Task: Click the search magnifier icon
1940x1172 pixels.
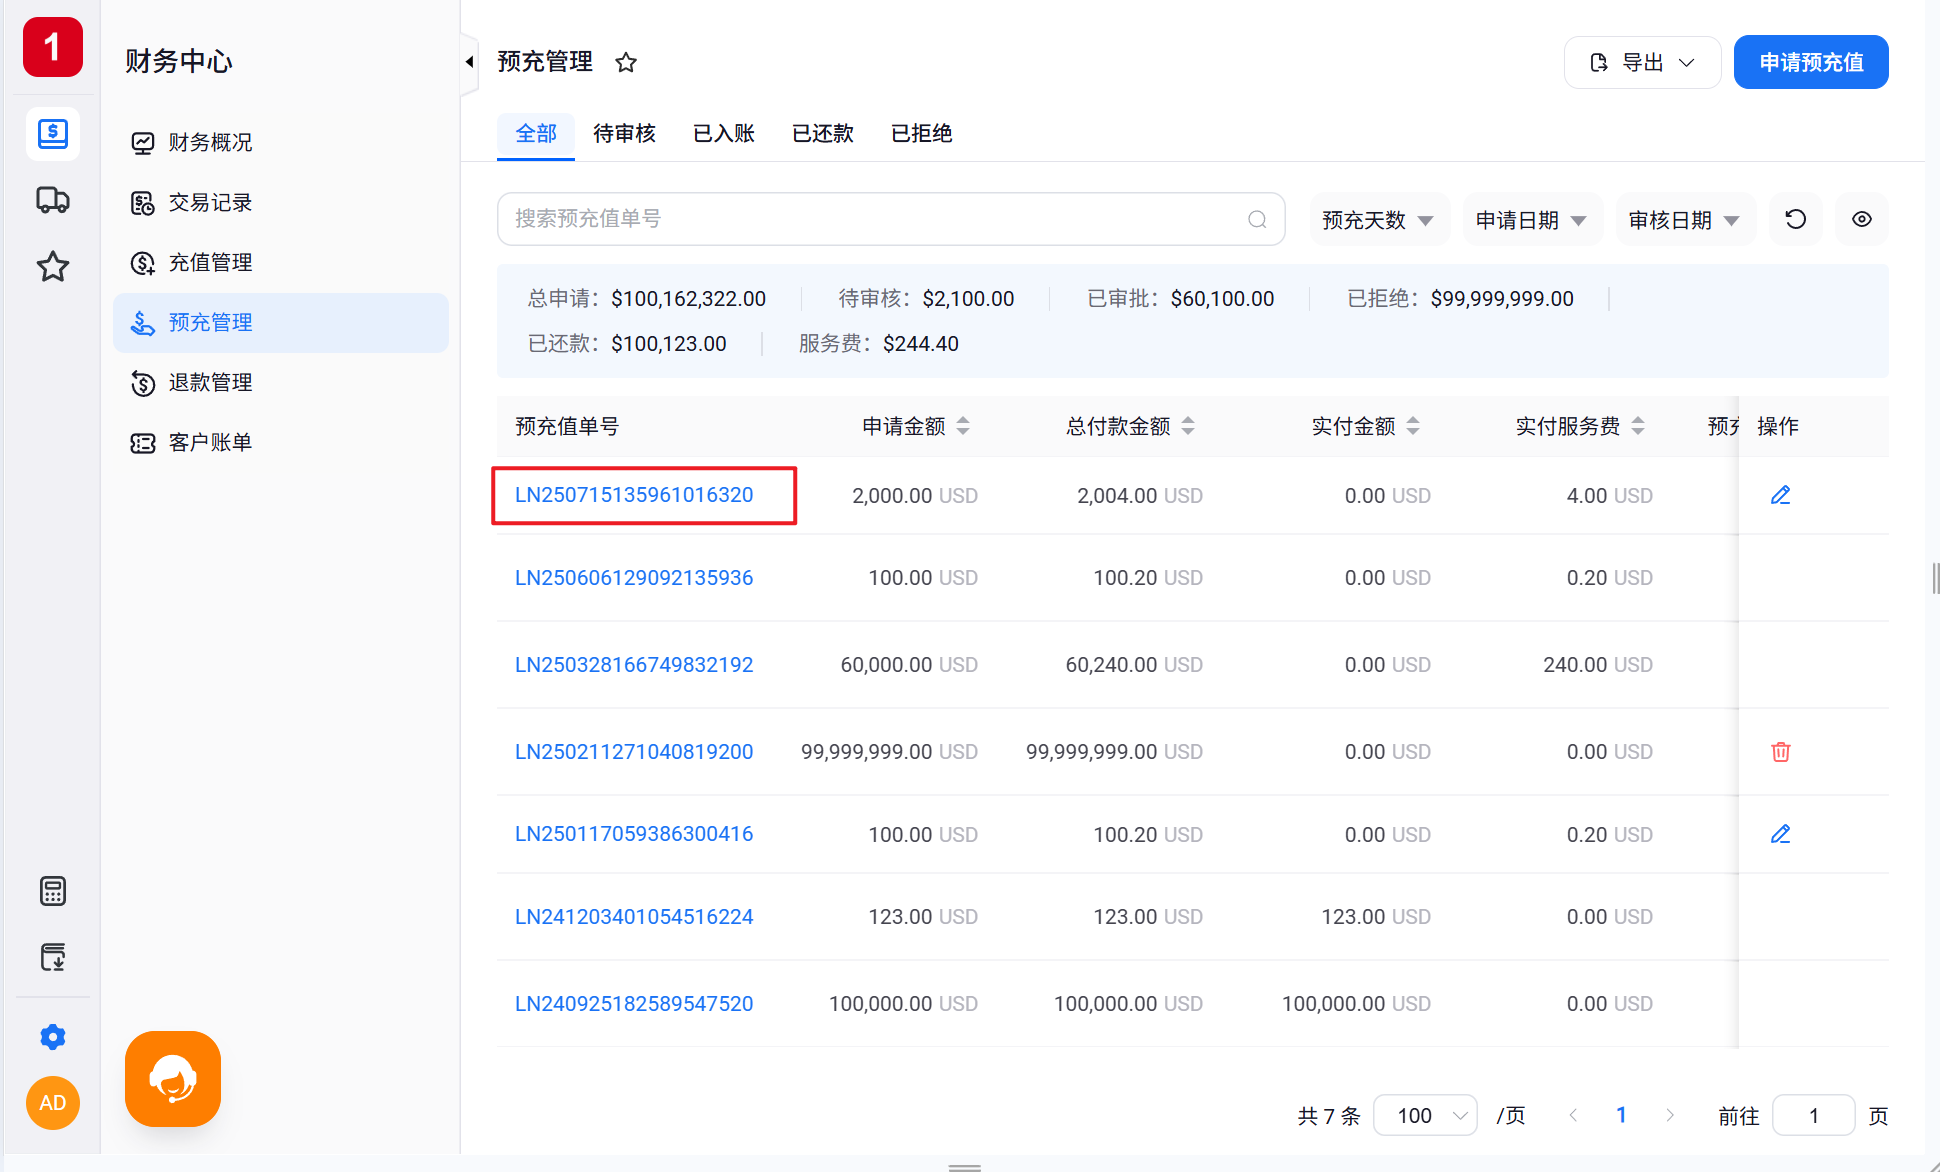Action: (1257, 219)
